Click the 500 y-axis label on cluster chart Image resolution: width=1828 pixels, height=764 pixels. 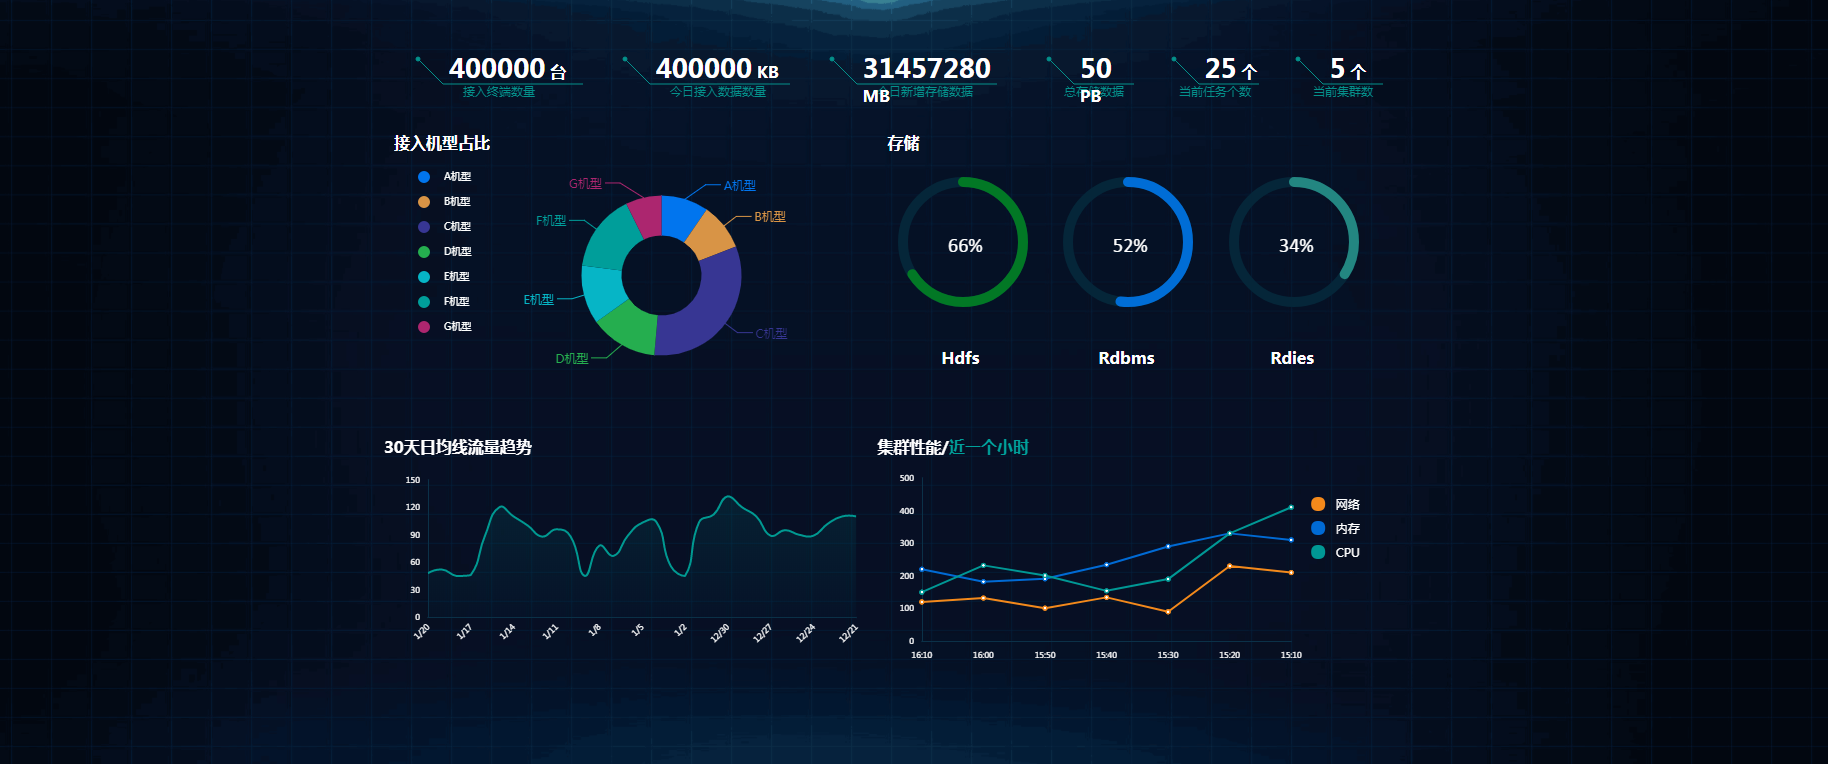(x=907, y=478)
